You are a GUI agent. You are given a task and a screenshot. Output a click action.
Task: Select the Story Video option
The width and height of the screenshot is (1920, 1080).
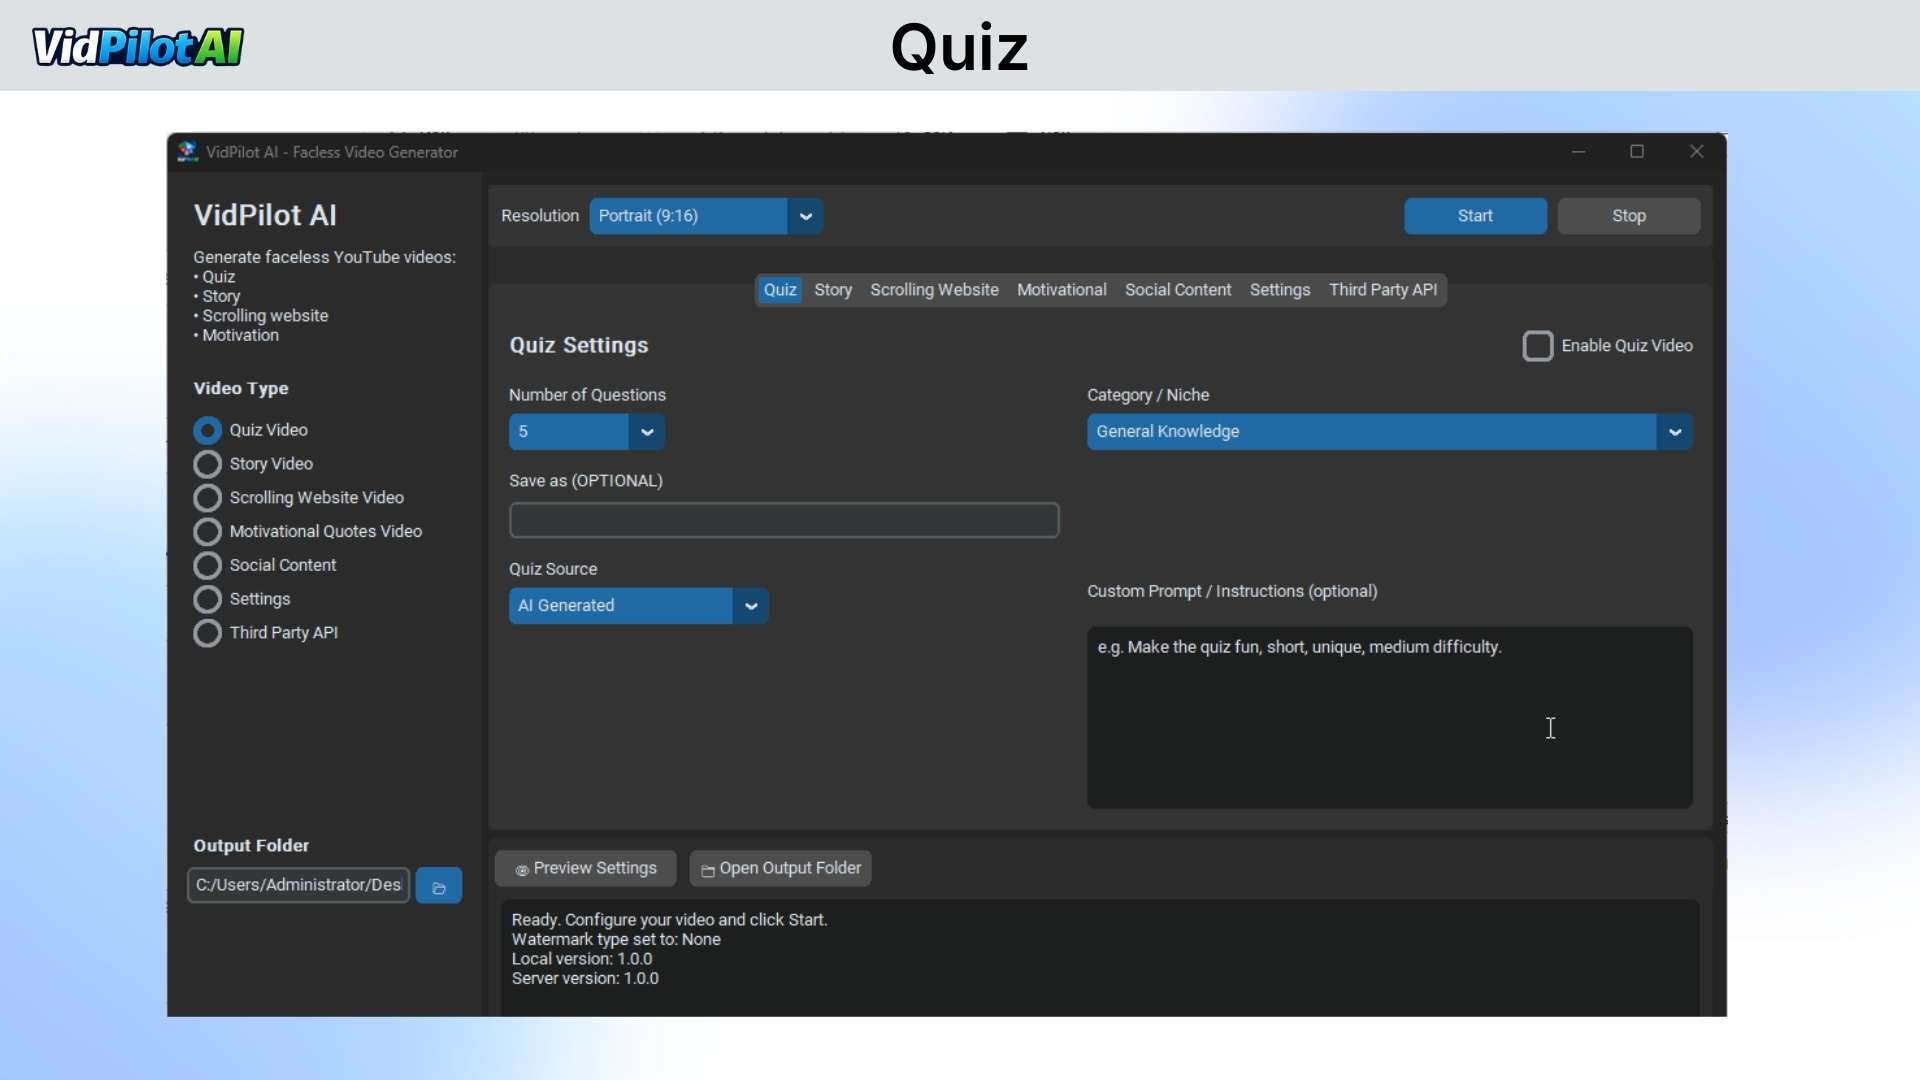(207, 464)
